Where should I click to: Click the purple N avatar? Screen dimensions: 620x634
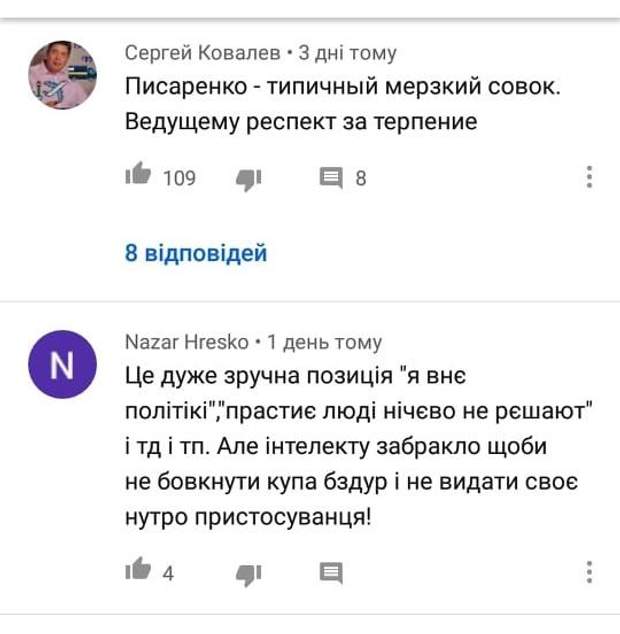pos(62,364)
